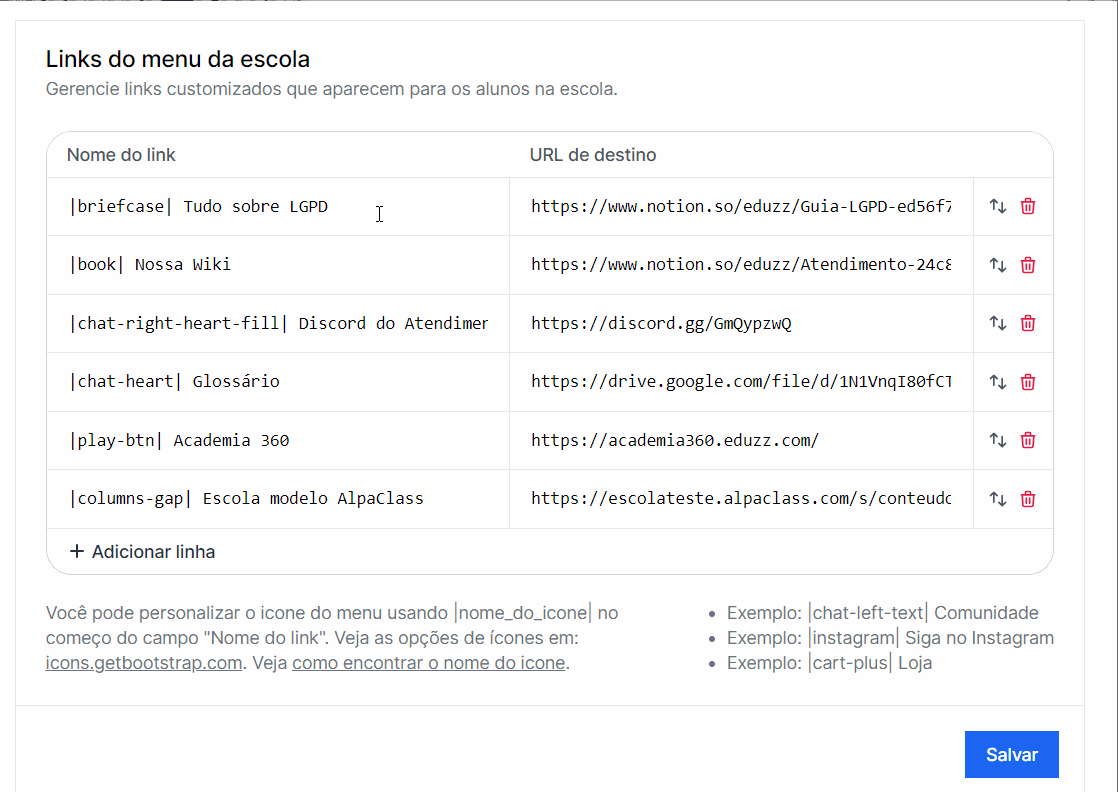Viewport: 1118px width, 792px height.
Task: Click the Academia 360 URL field
Action: pos(740,440)
